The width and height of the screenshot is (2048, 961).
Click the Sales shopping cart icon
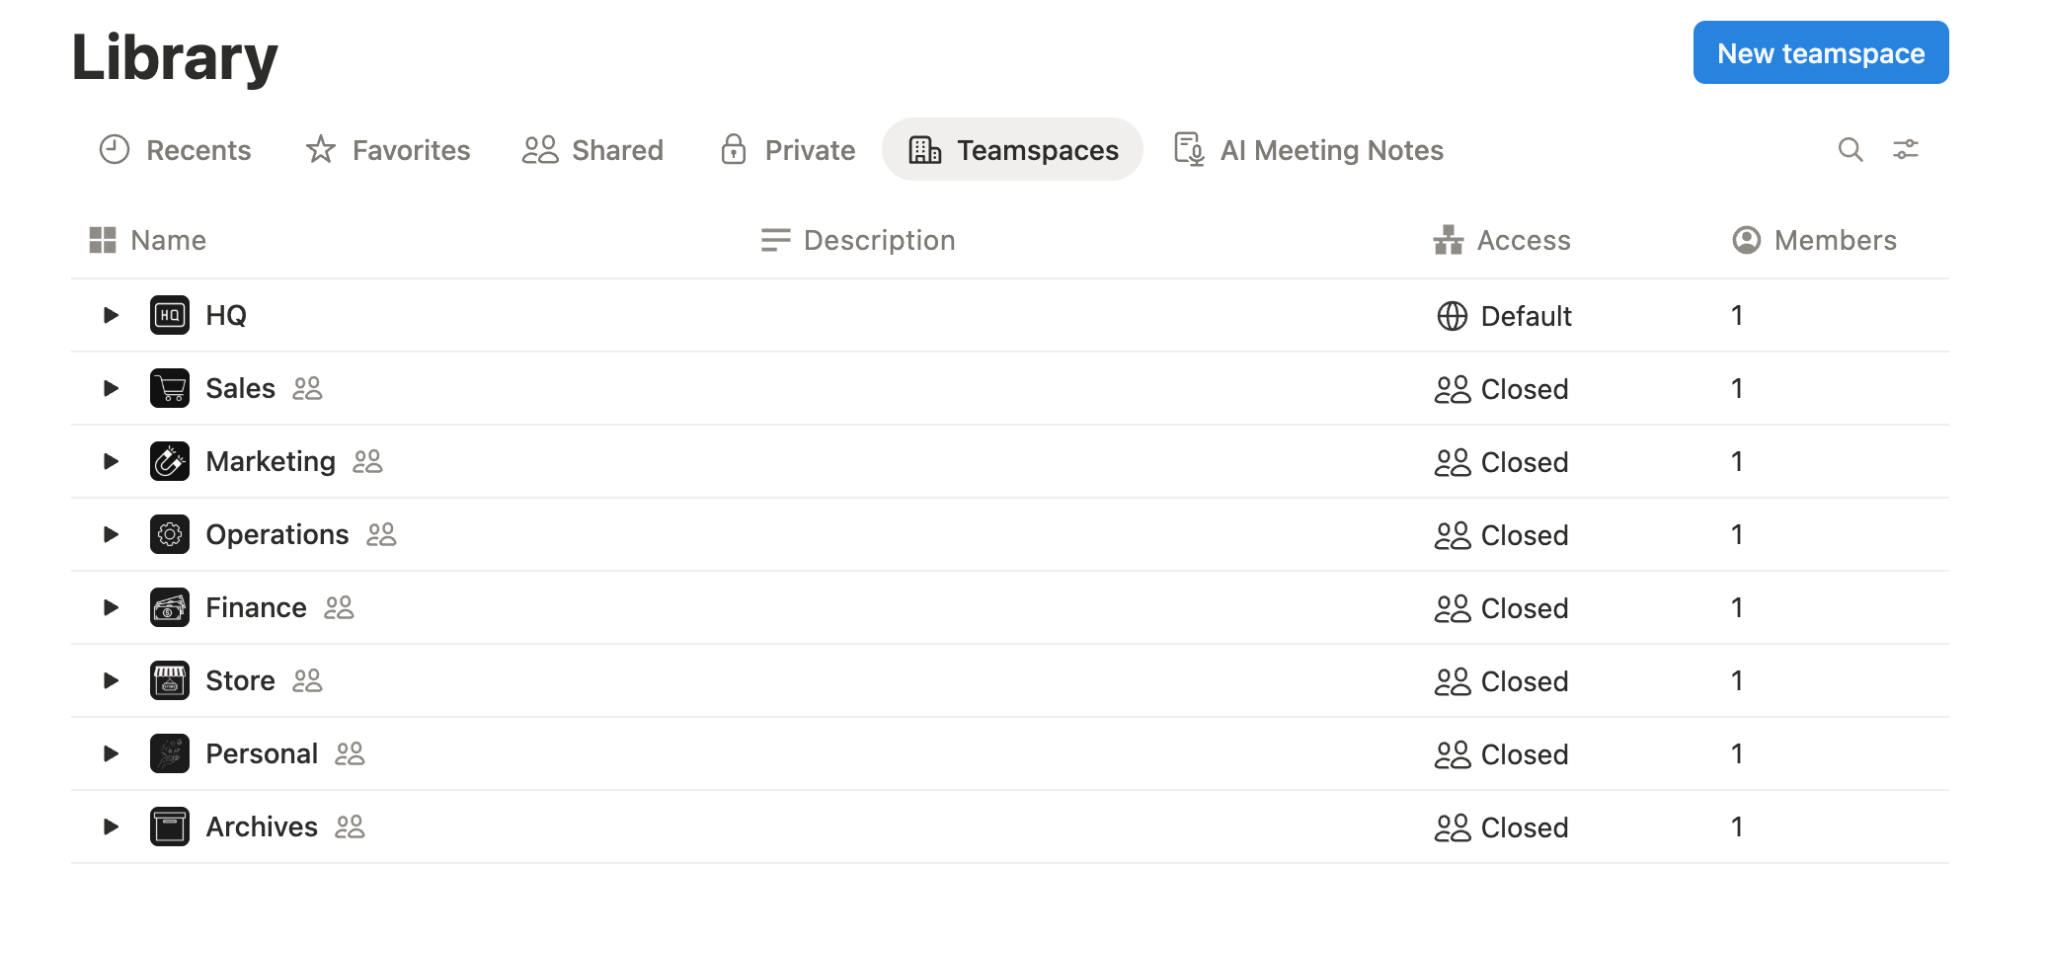170,388
